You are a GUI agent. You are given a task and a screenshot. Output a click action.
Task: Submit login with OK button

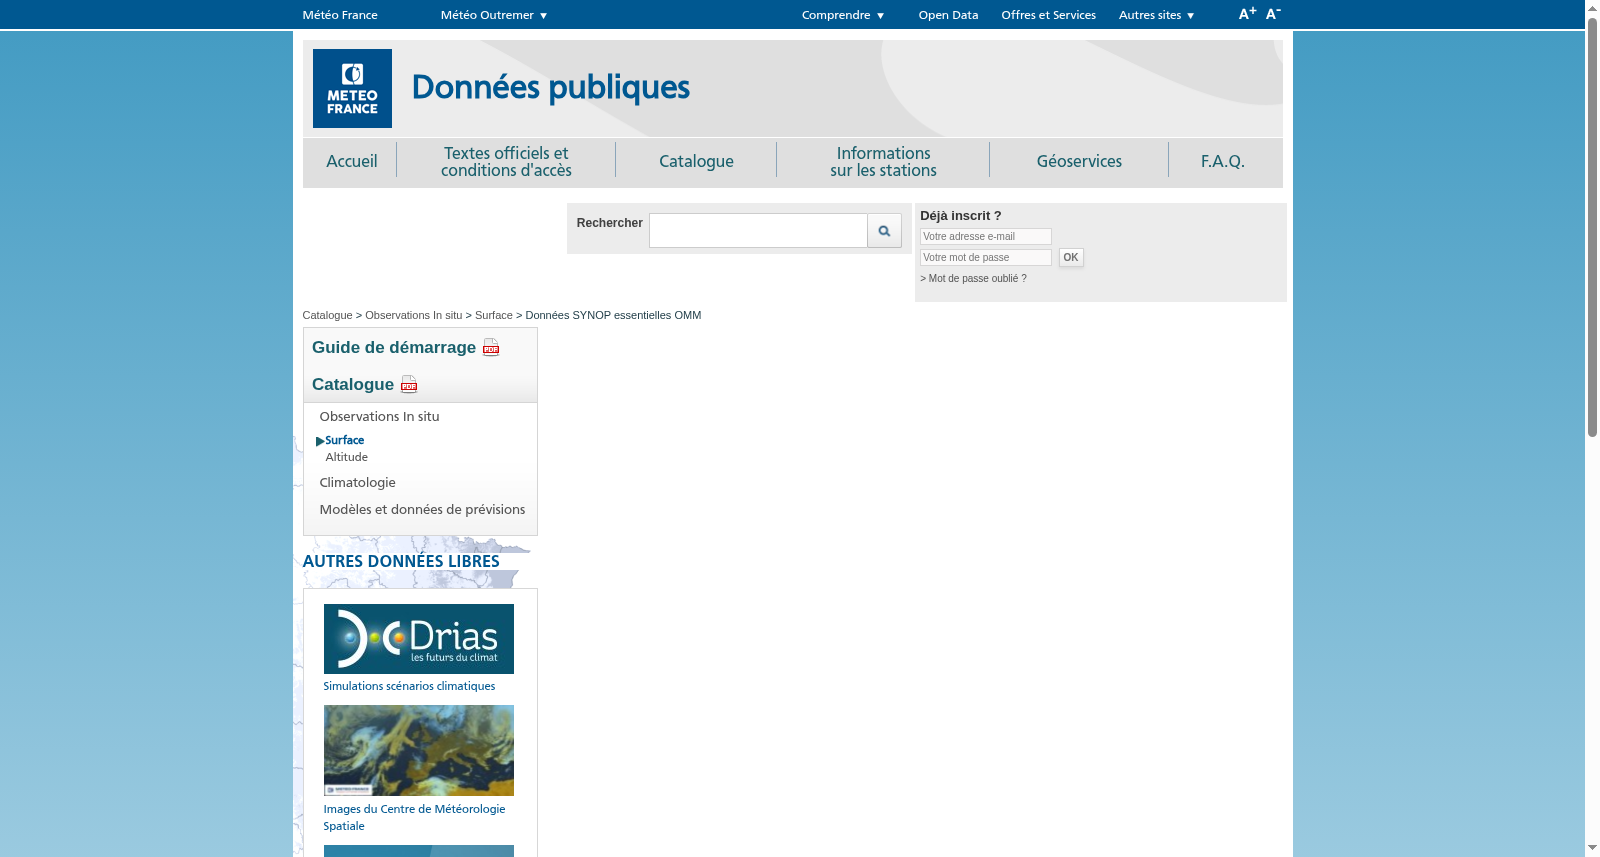tap(1071, 258)
